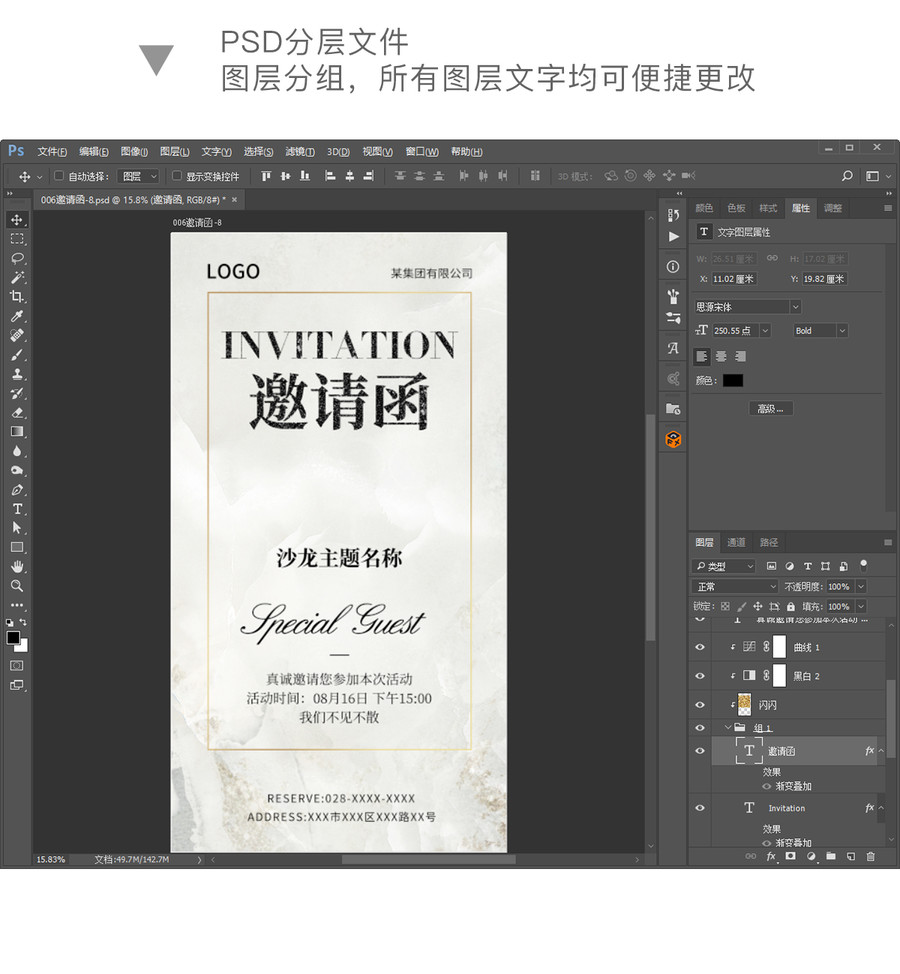Collapse effects of 邀请函 layer

click(881, 751)
